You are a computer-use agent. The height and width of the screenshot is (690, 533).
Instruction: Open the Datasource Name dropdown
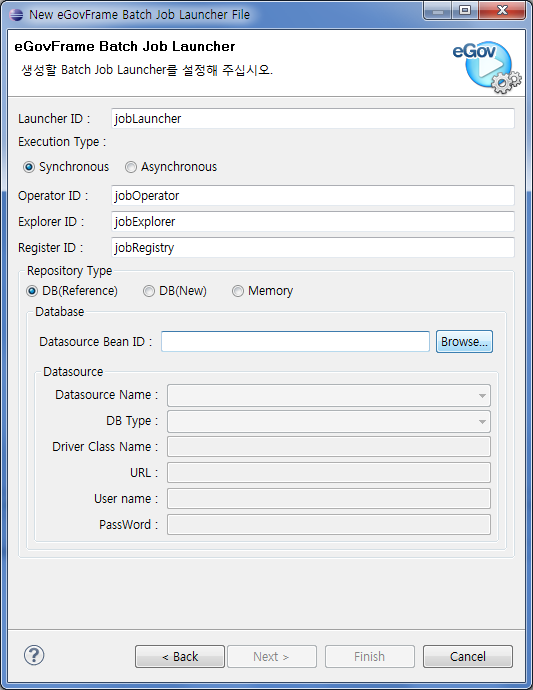click(x=329, y=396)
